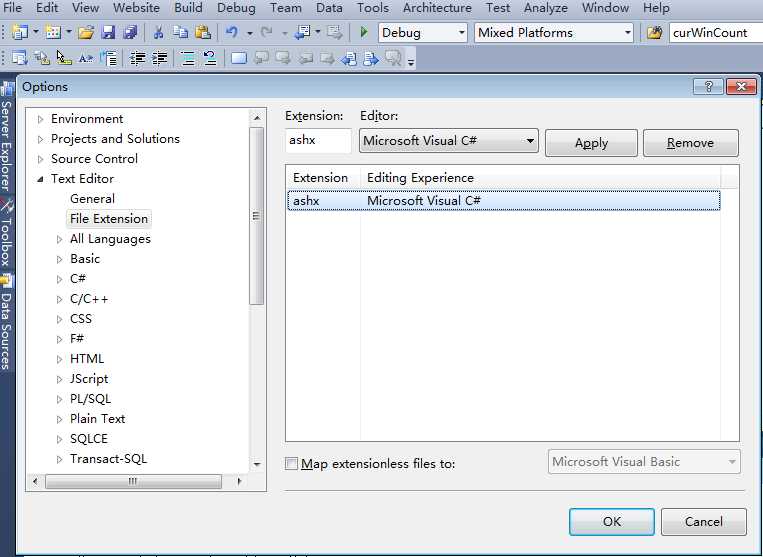Screen dimensions: 763x557
Task: Click the Redo arrow icon
Action: click(x=267, y=33)
